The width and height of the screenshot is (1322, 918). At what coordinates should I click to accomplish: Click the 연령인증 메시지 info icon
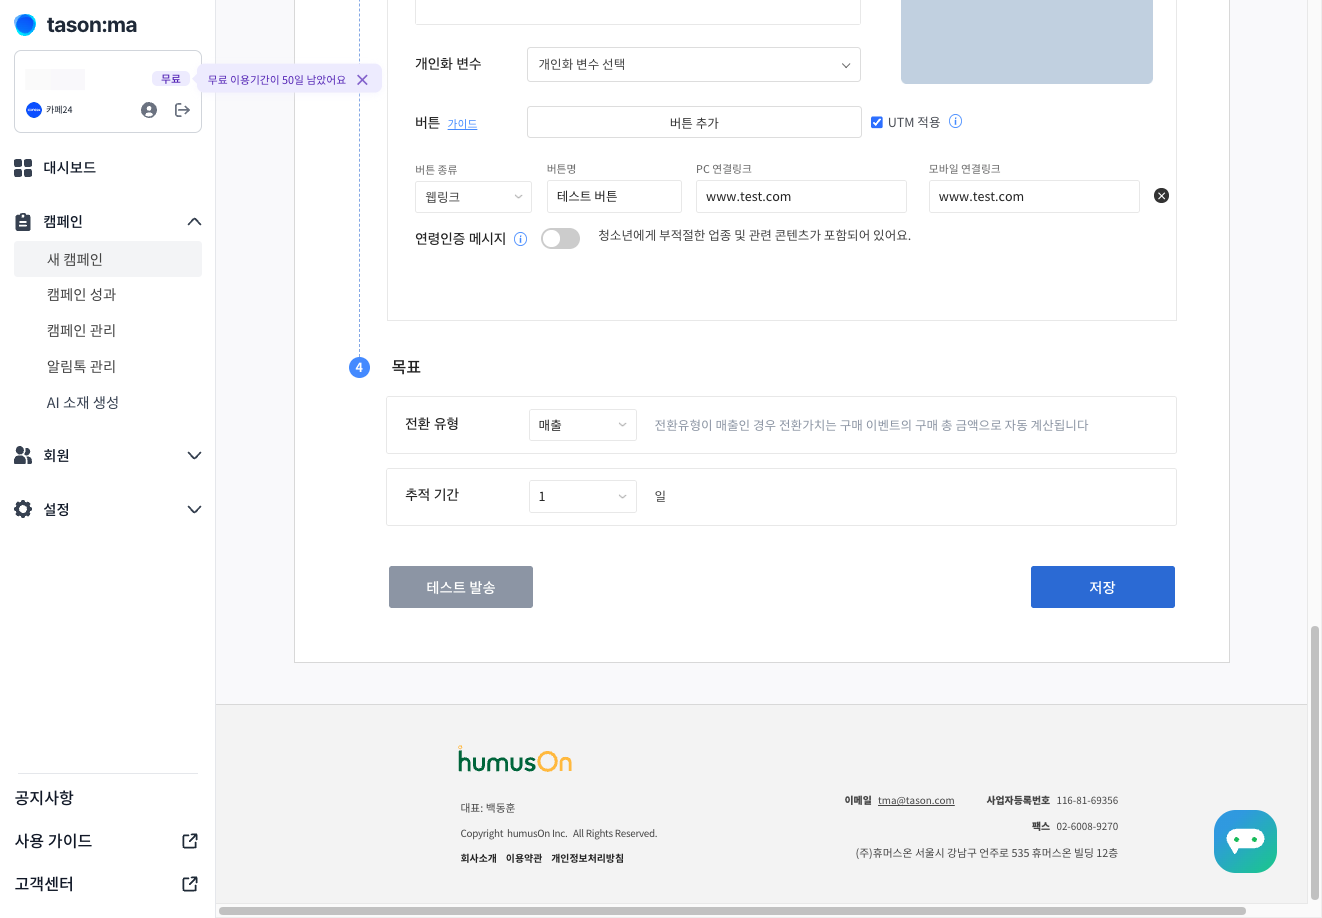click(x=520, y=239)
